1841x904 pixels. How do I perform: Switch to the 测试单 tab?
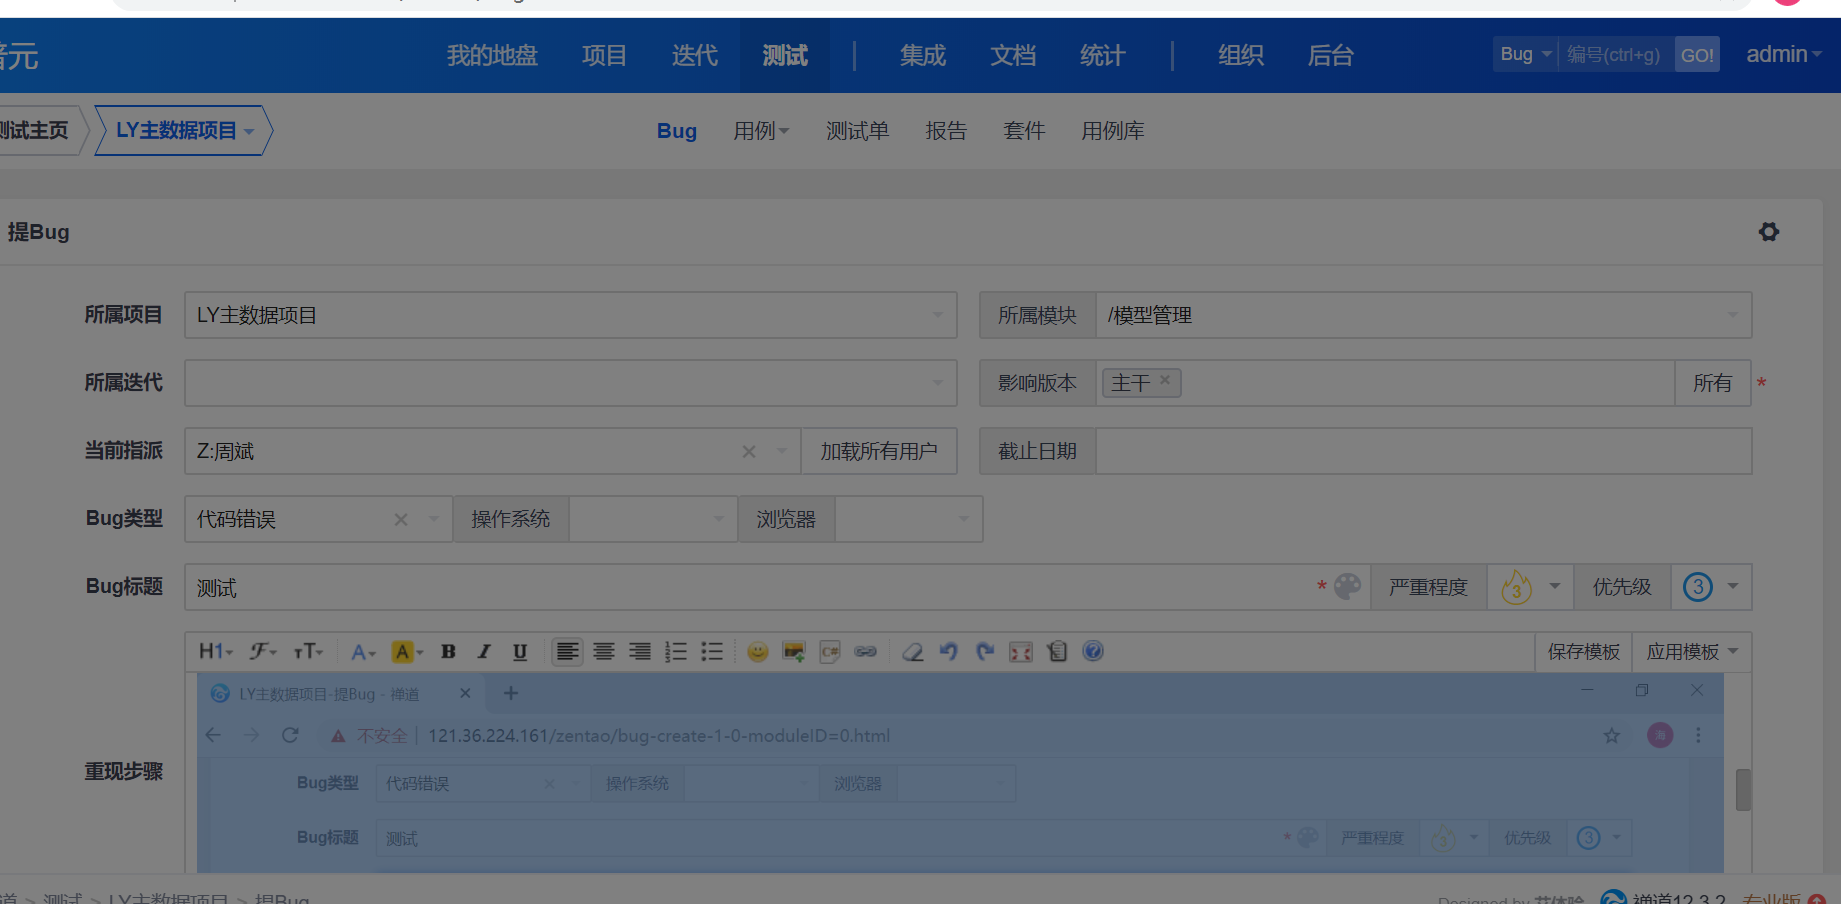(857, 131)
